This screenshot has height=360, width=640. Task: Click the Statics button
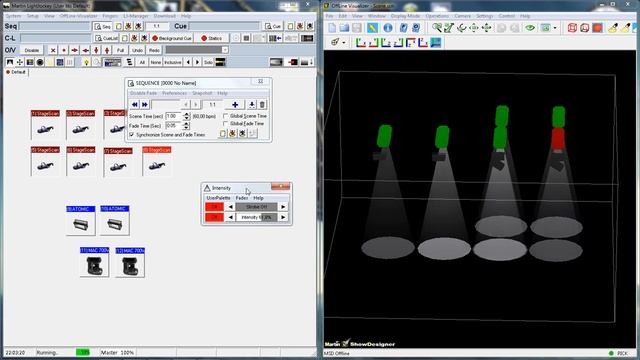pyautogui.click(x=211, y=38)
